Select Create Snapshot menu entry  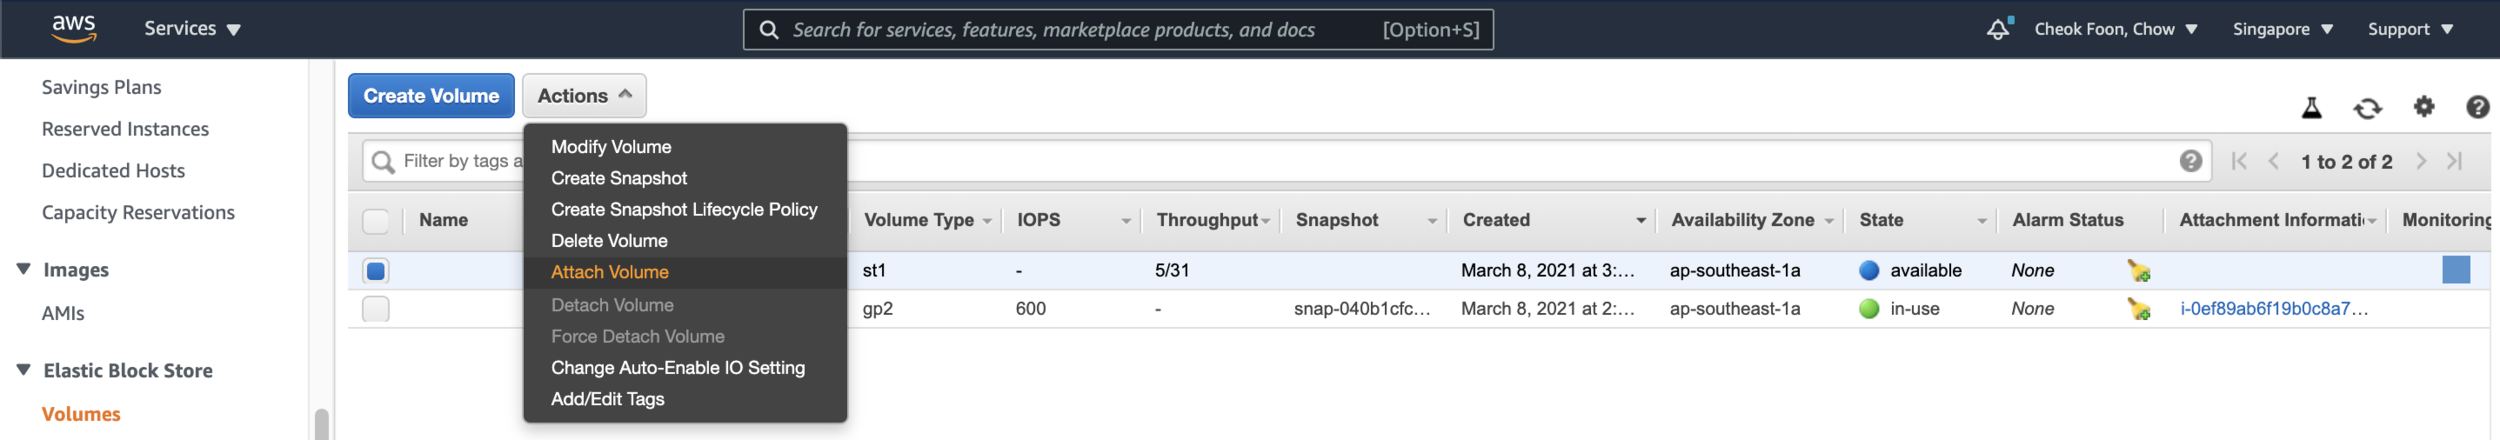coord(618,178)
